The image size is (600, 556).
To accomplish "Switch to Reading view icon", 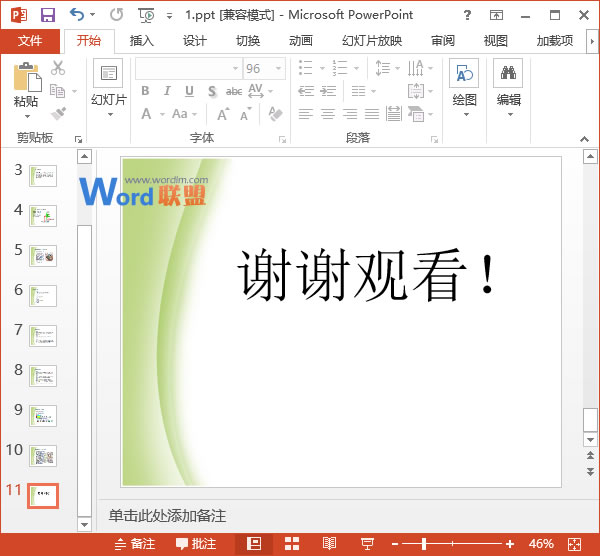I will point(329,543).
